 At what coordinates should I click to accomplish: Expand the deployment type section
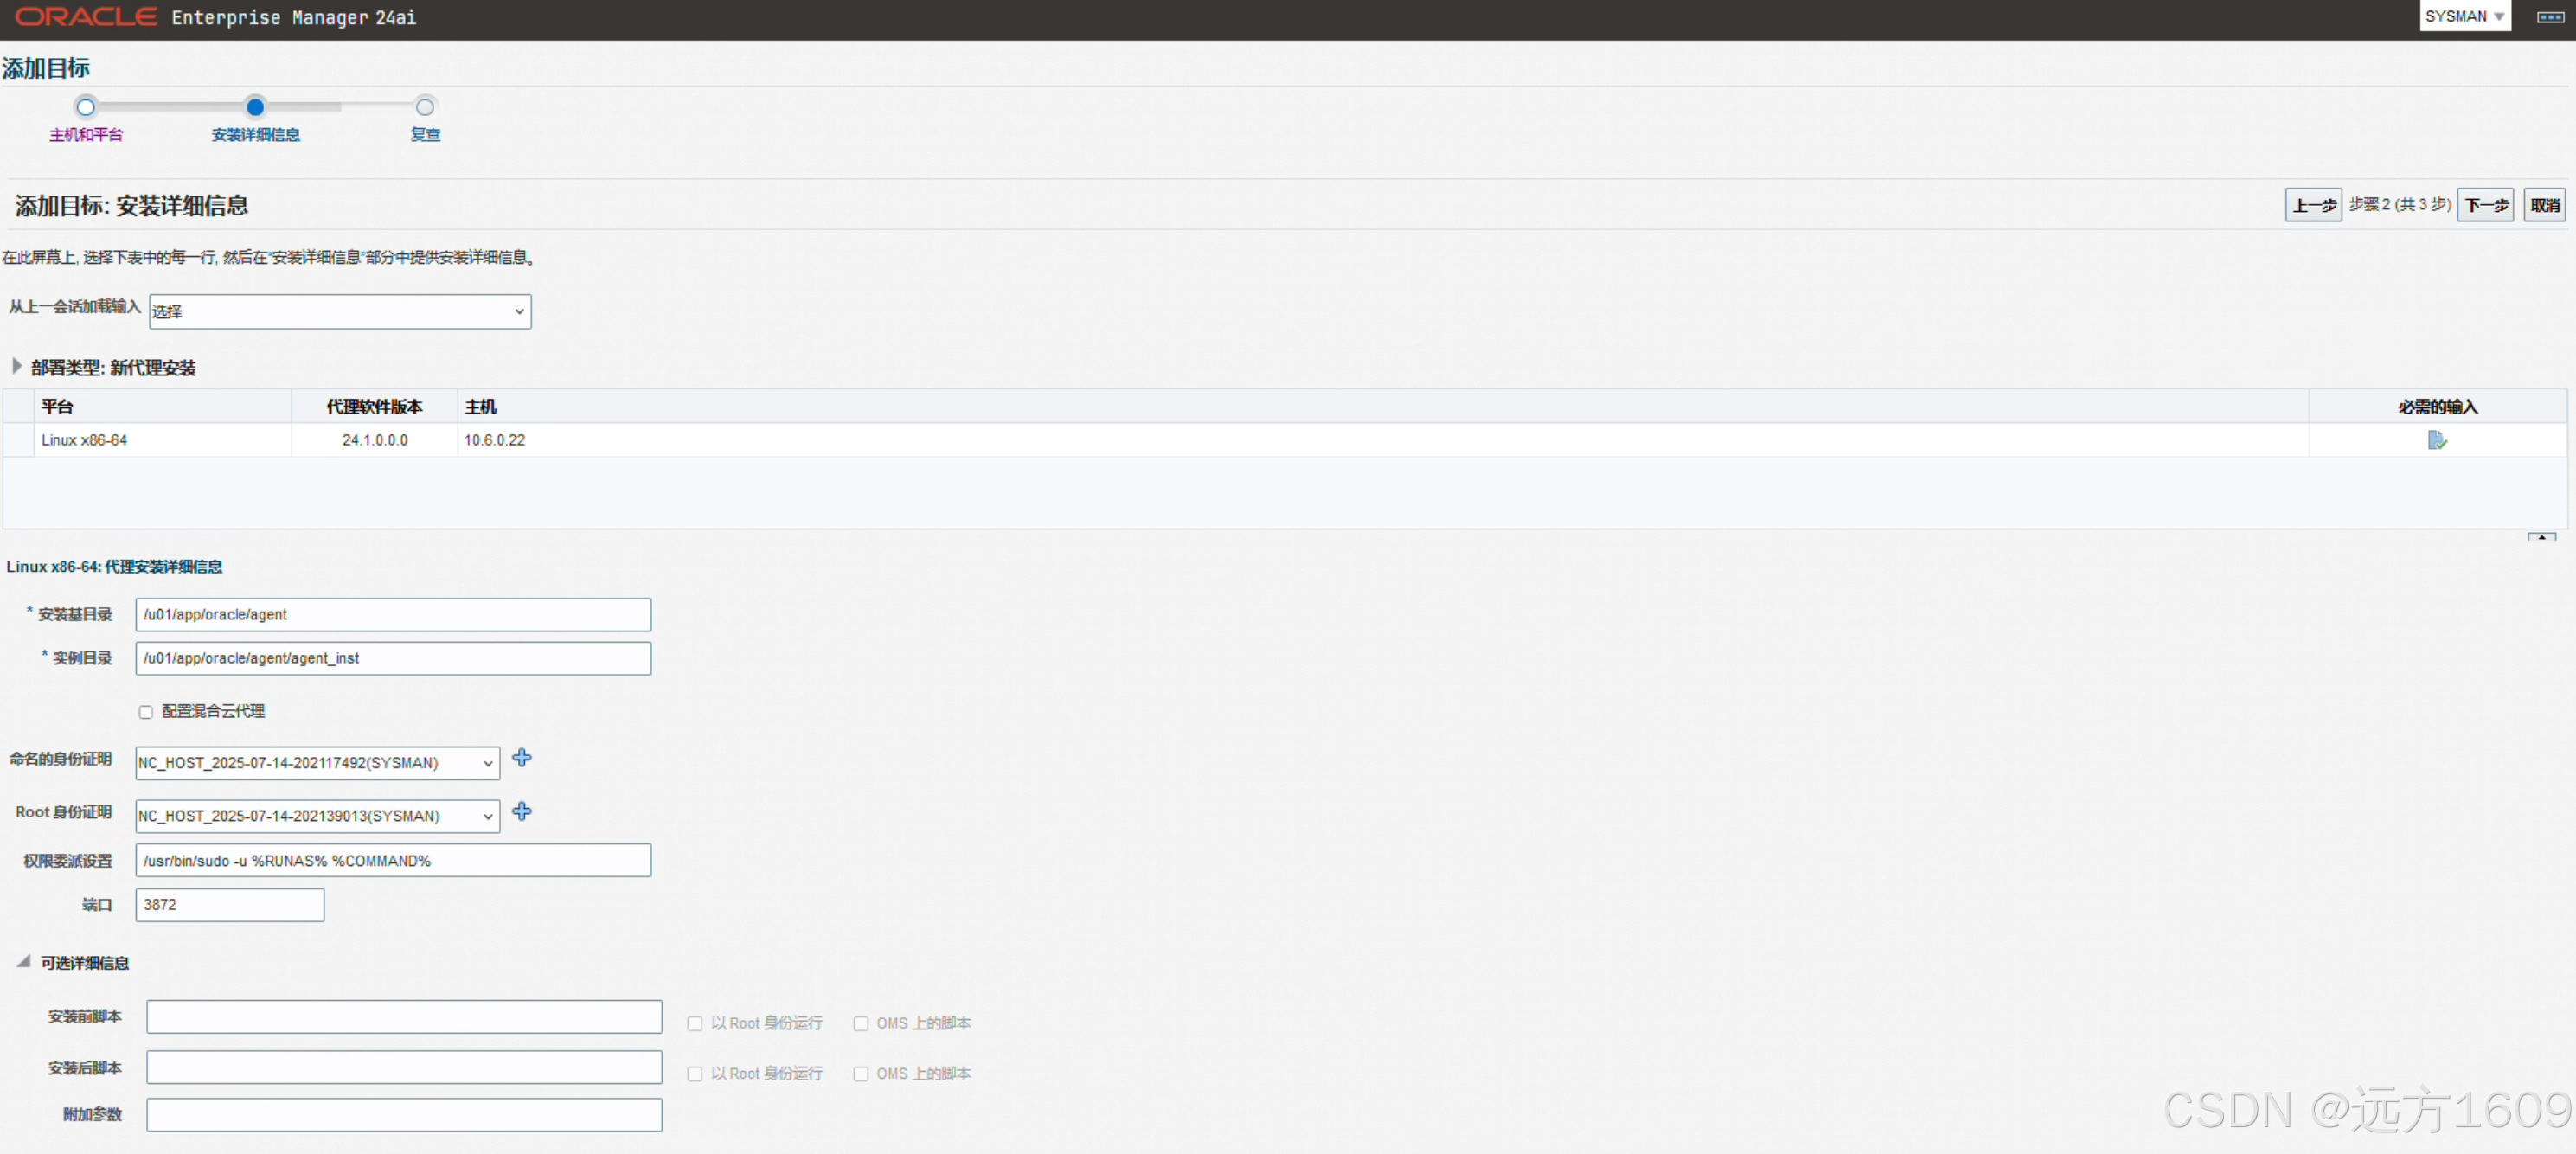coord(17,367)
